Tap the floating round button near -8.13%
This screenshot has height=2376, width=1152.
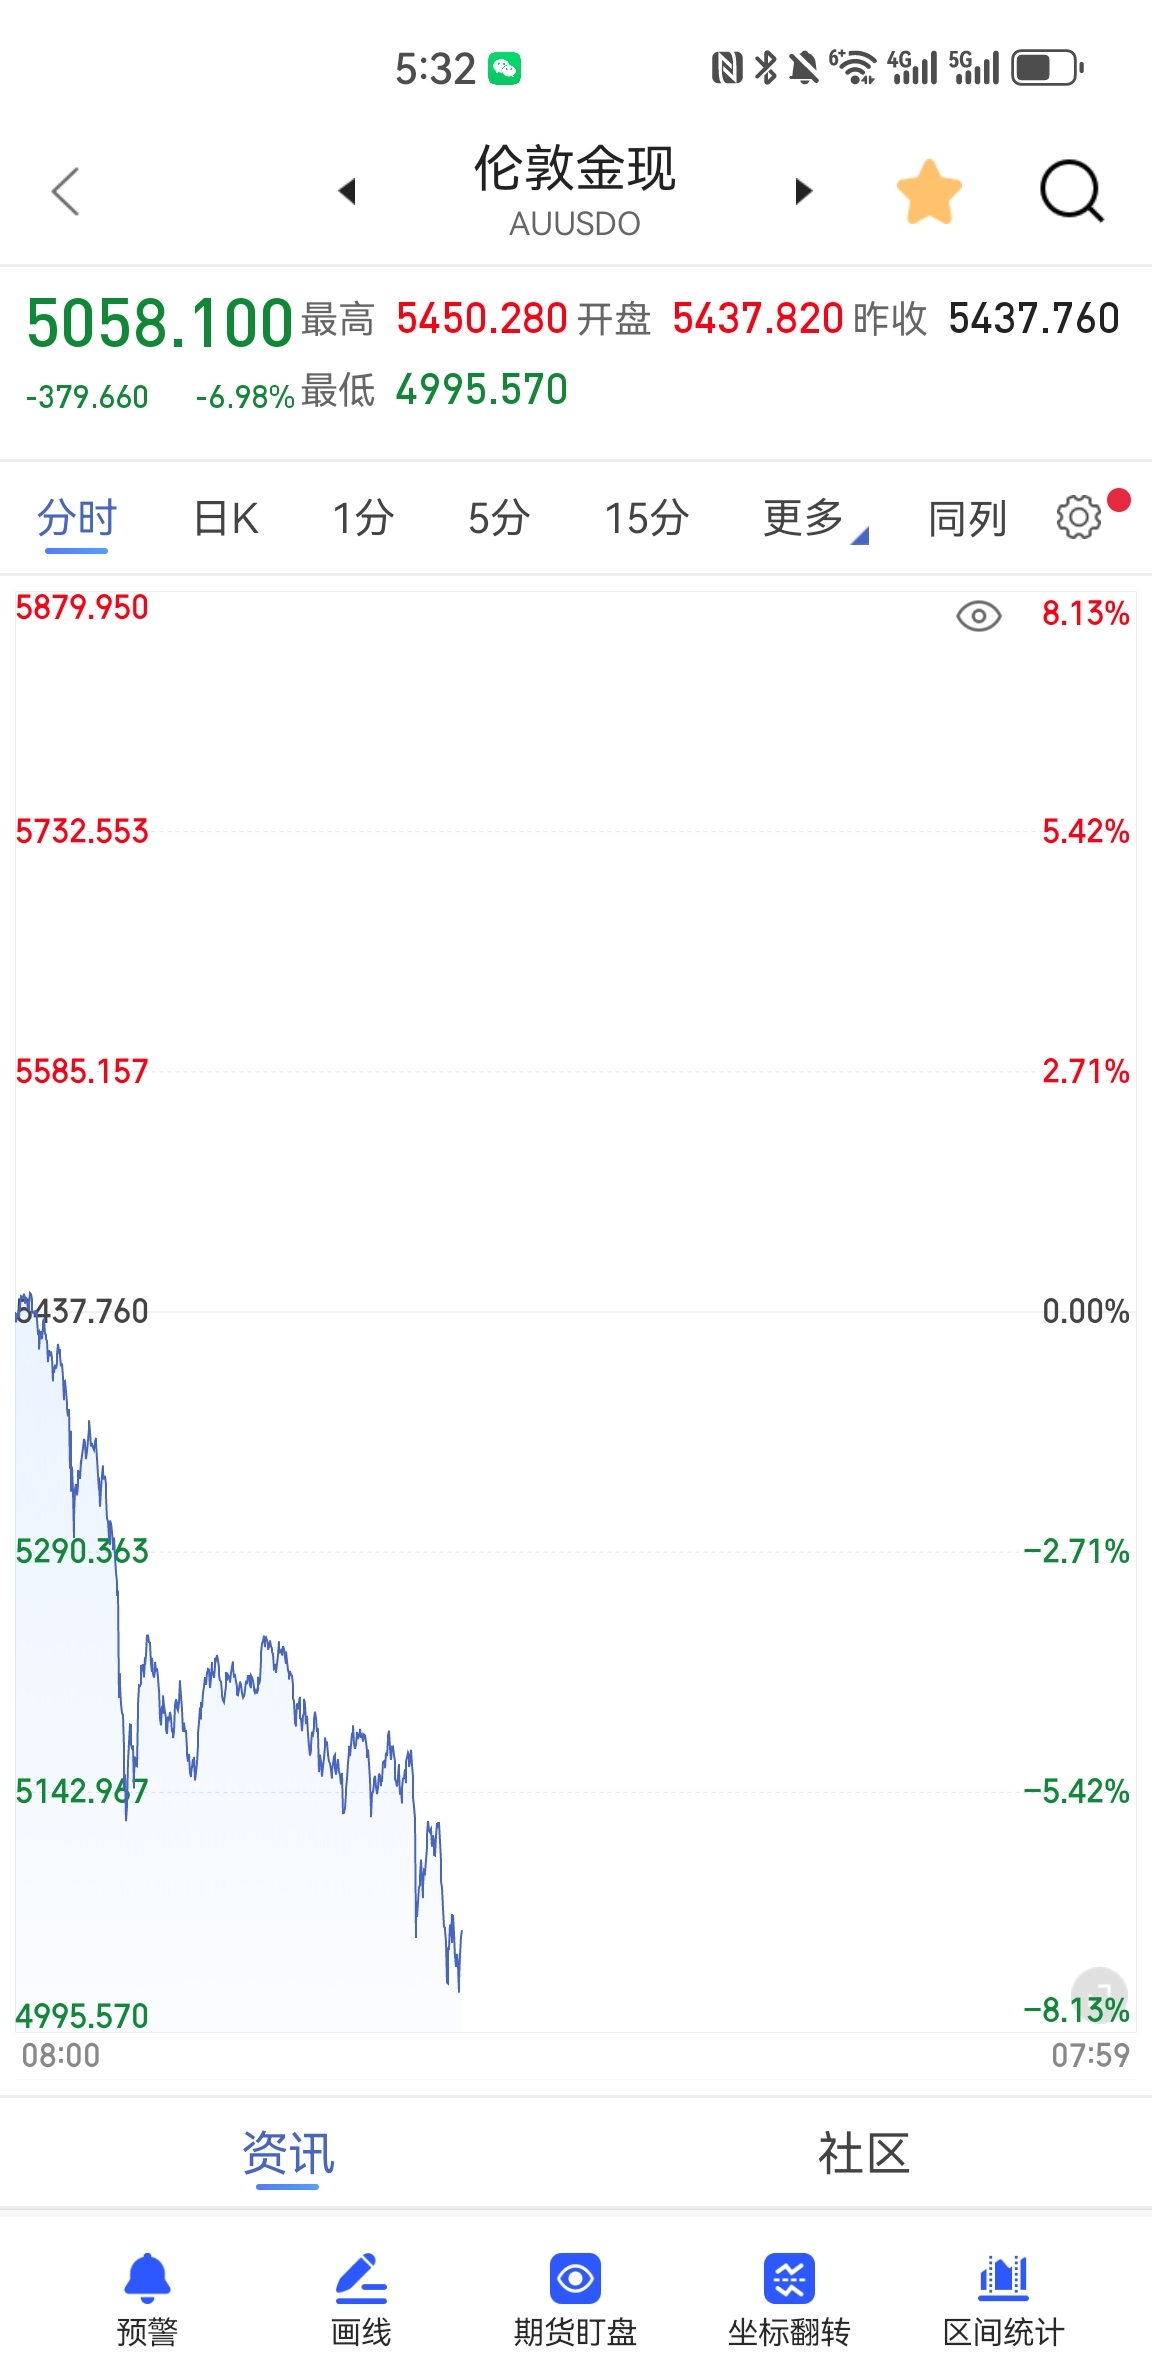pos(1099,1994)
